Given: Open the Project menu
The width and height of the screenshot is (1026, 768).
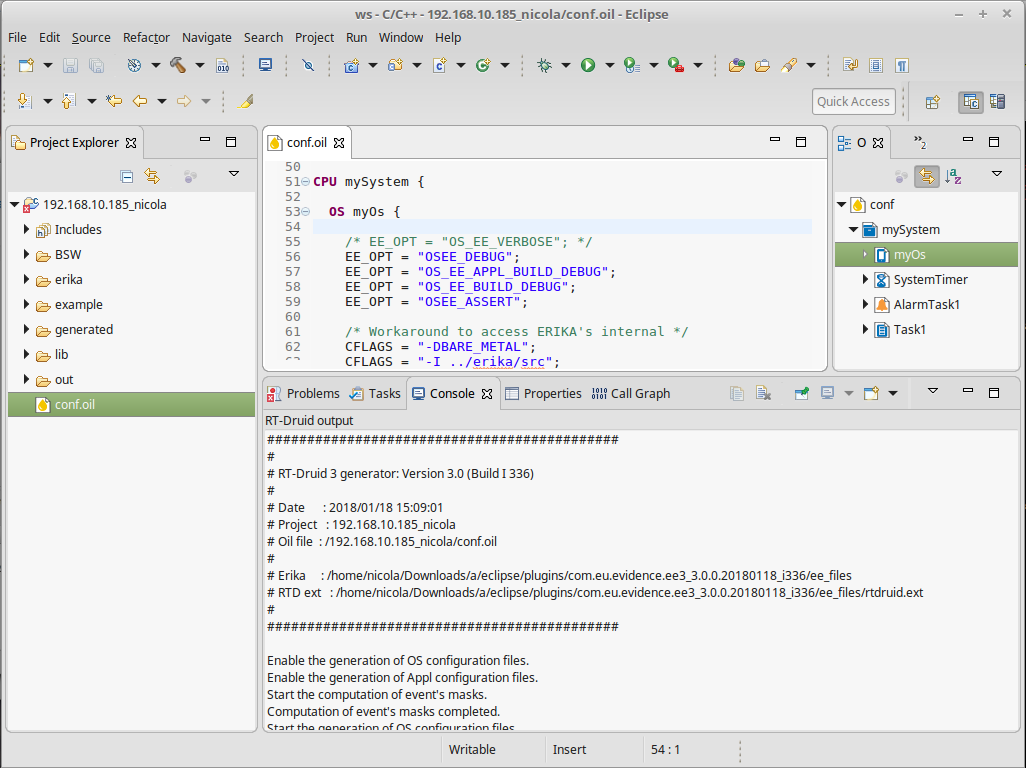Looking at the screenshot, I should (x=314, y=37).
